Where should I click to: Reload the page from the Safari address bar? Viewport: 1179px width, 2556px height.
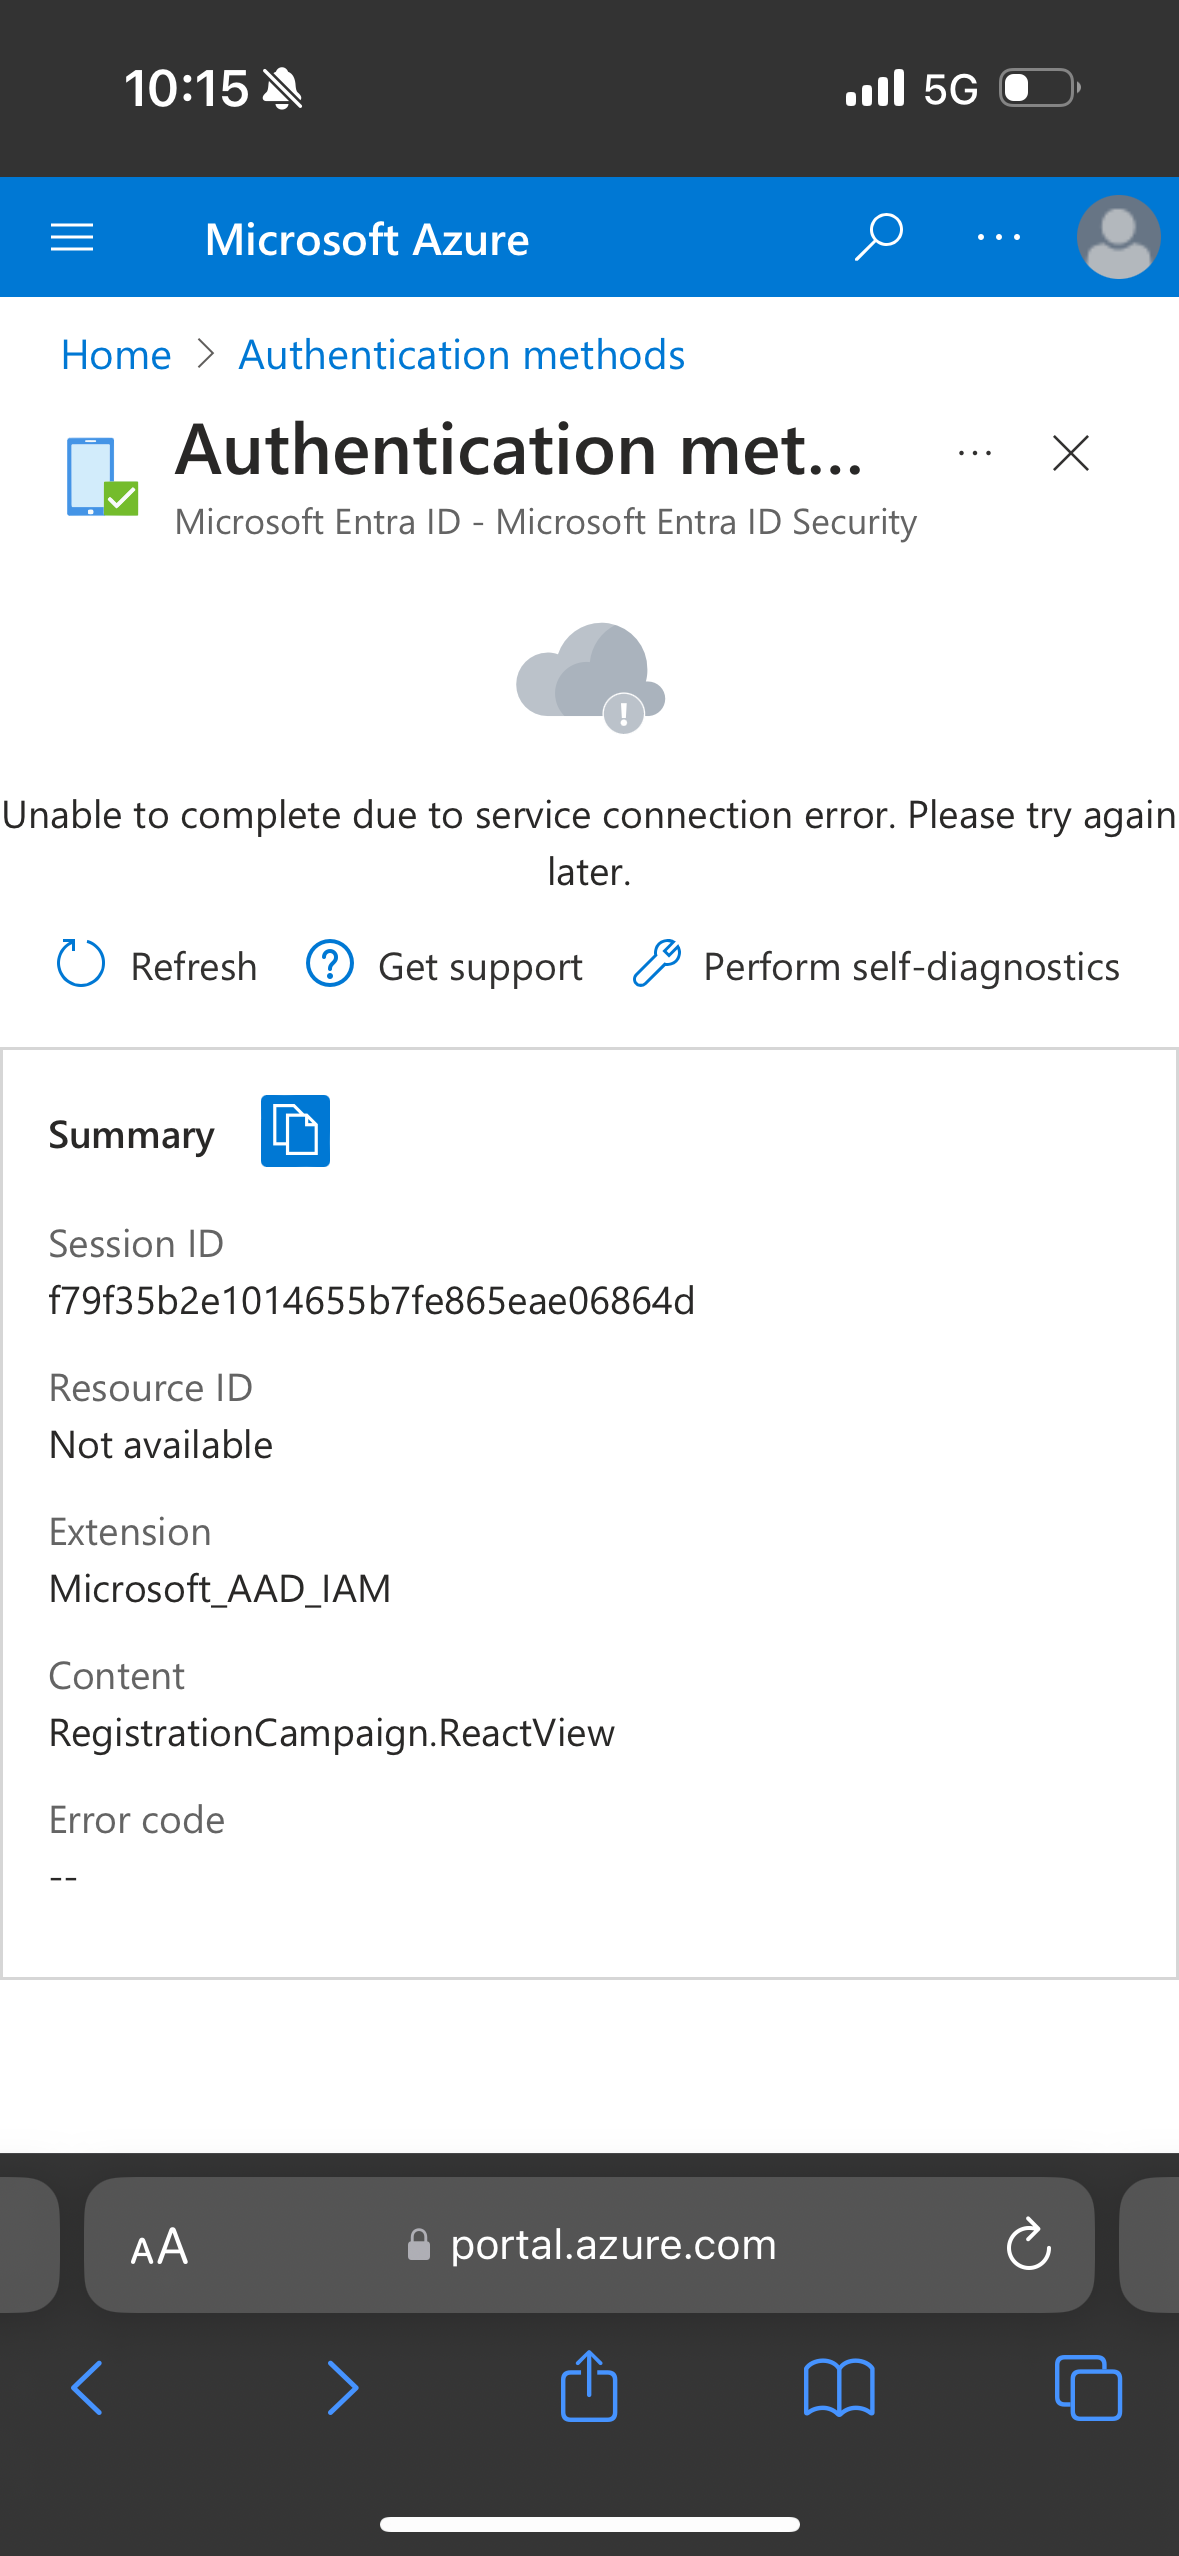point(1028,2245)
